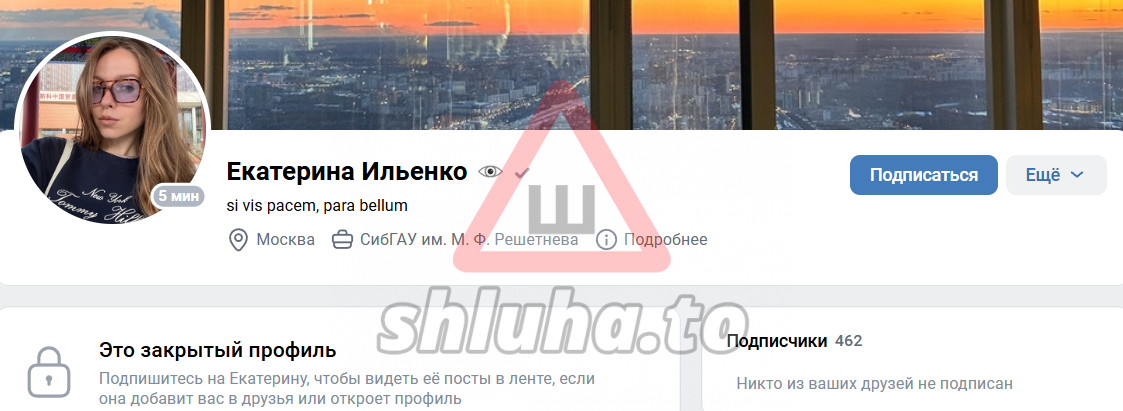
Task: Click the 5 мин last-seen badge
Action: [x=179, y=196]
